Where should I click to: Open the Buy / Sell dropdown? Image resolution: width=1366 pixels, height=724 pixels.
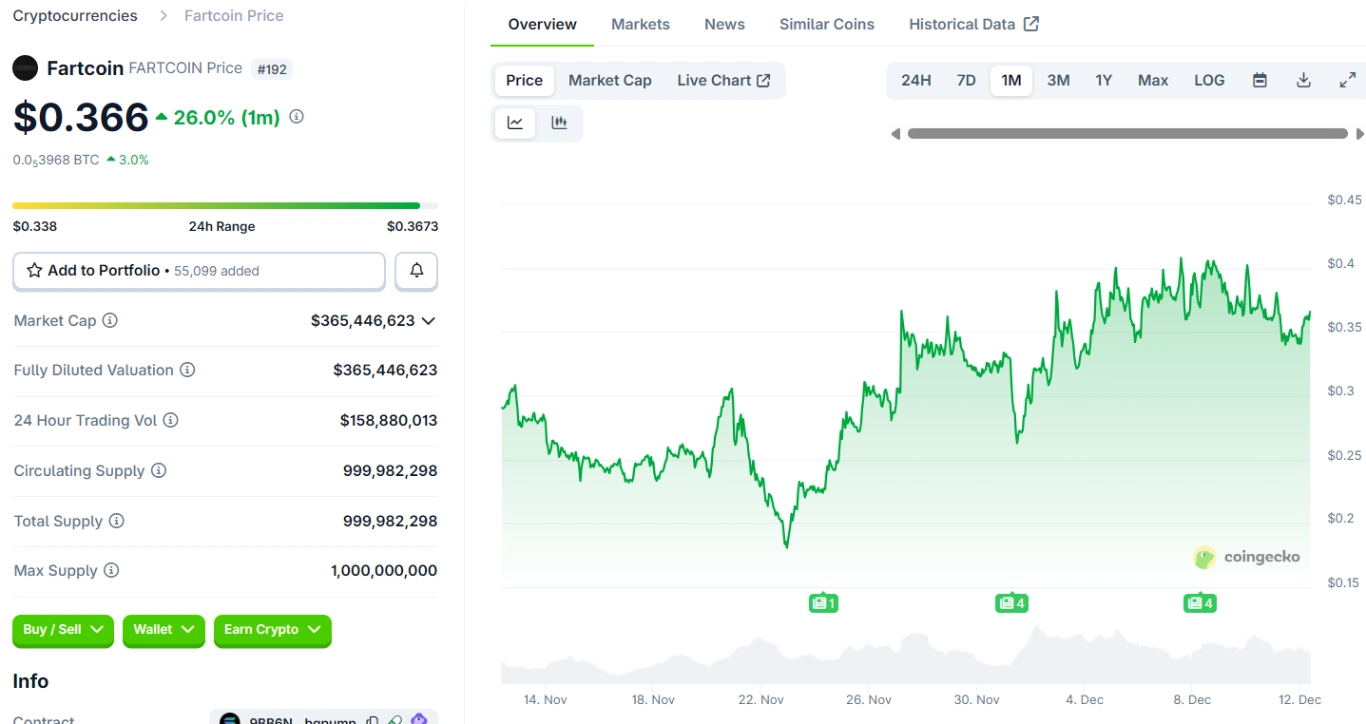[x=62, y=630]
